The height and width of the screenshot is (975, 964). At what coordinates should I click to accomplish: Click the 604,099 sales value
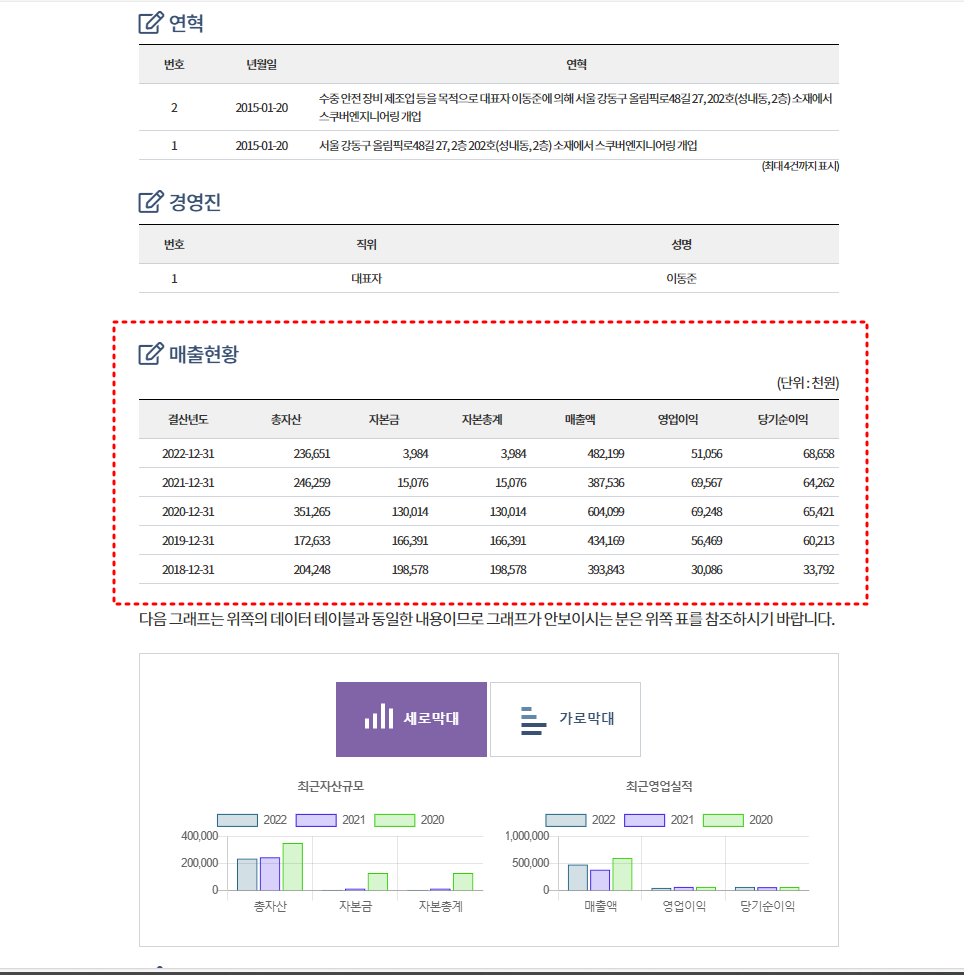(606, 512)
